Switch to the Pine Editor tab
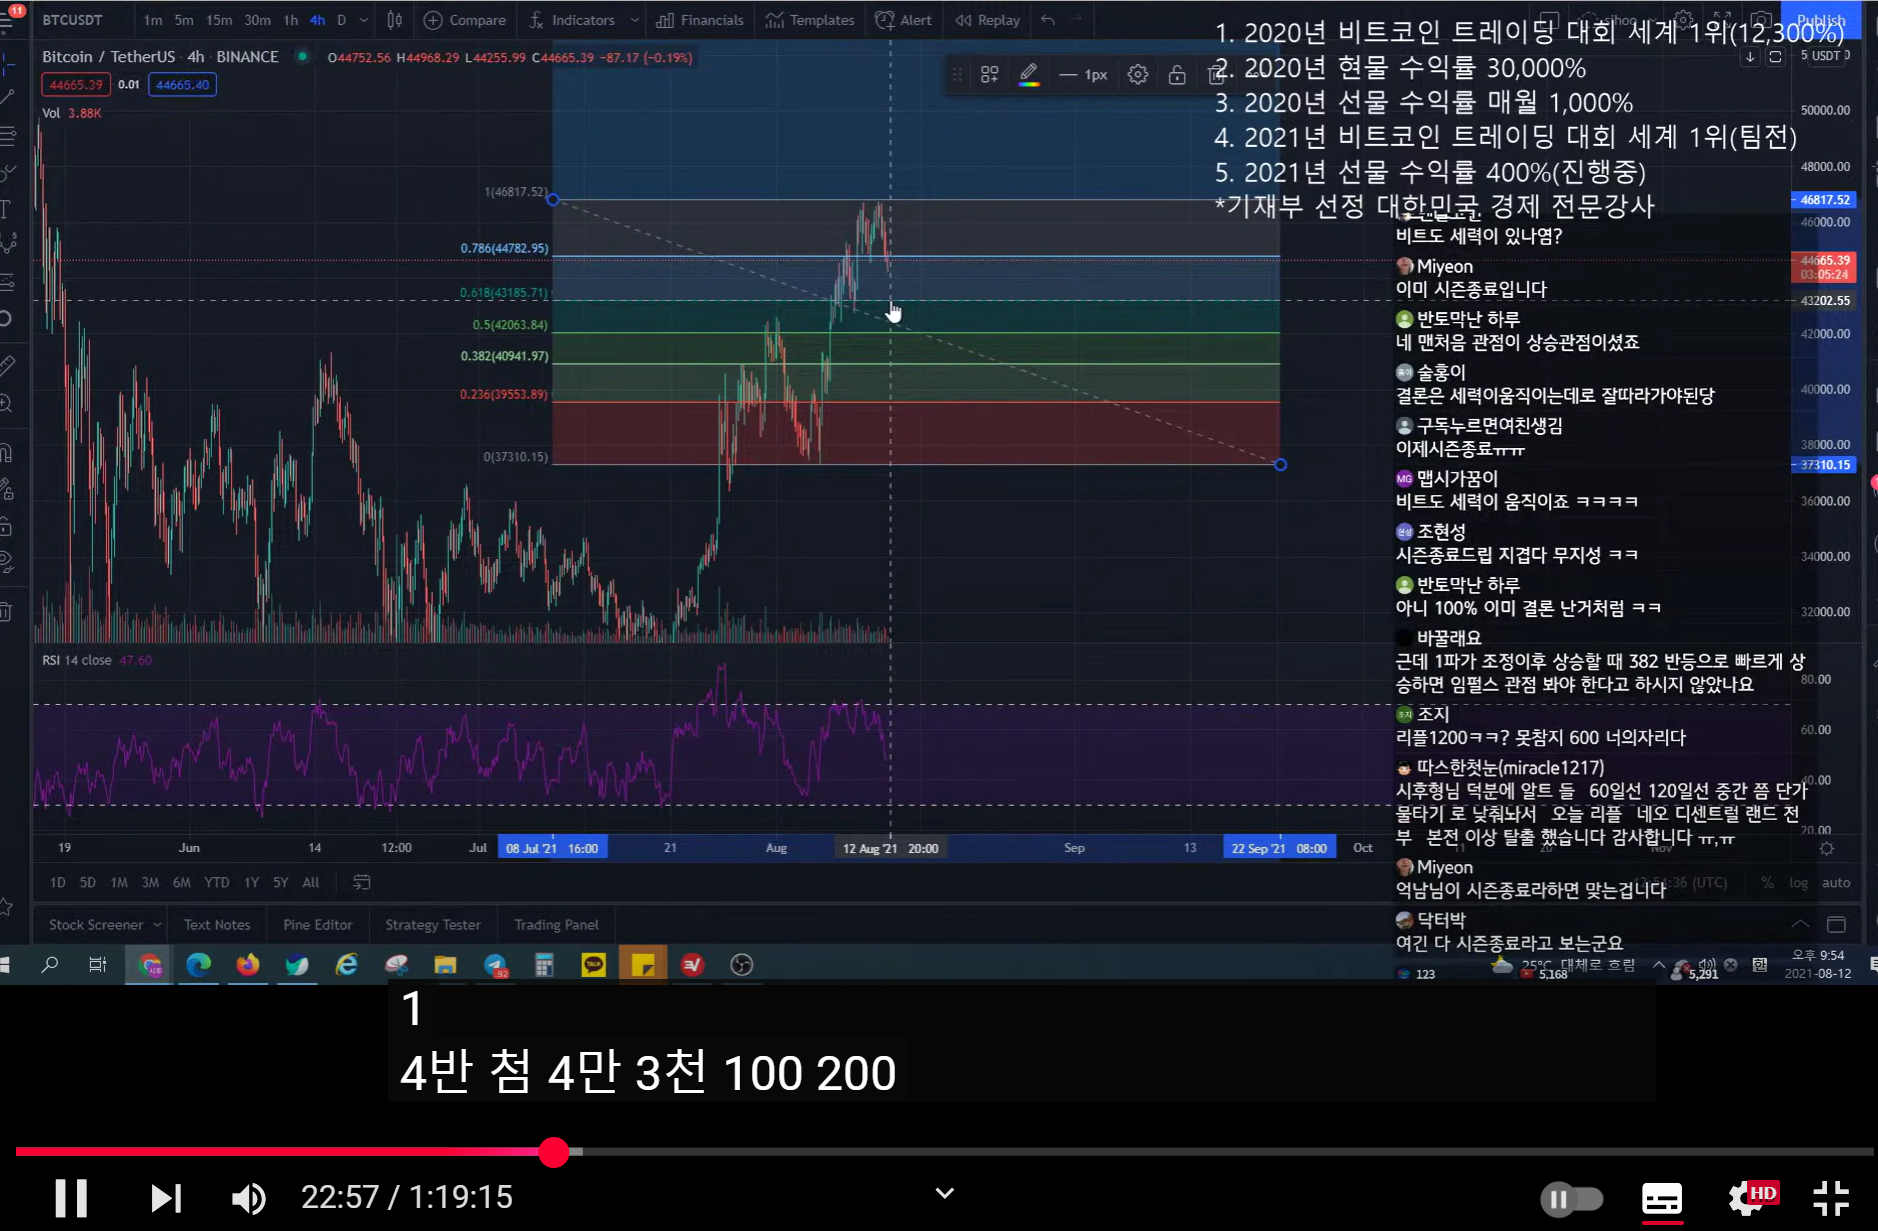The image size is (1878, 1231). pos(317,925)
